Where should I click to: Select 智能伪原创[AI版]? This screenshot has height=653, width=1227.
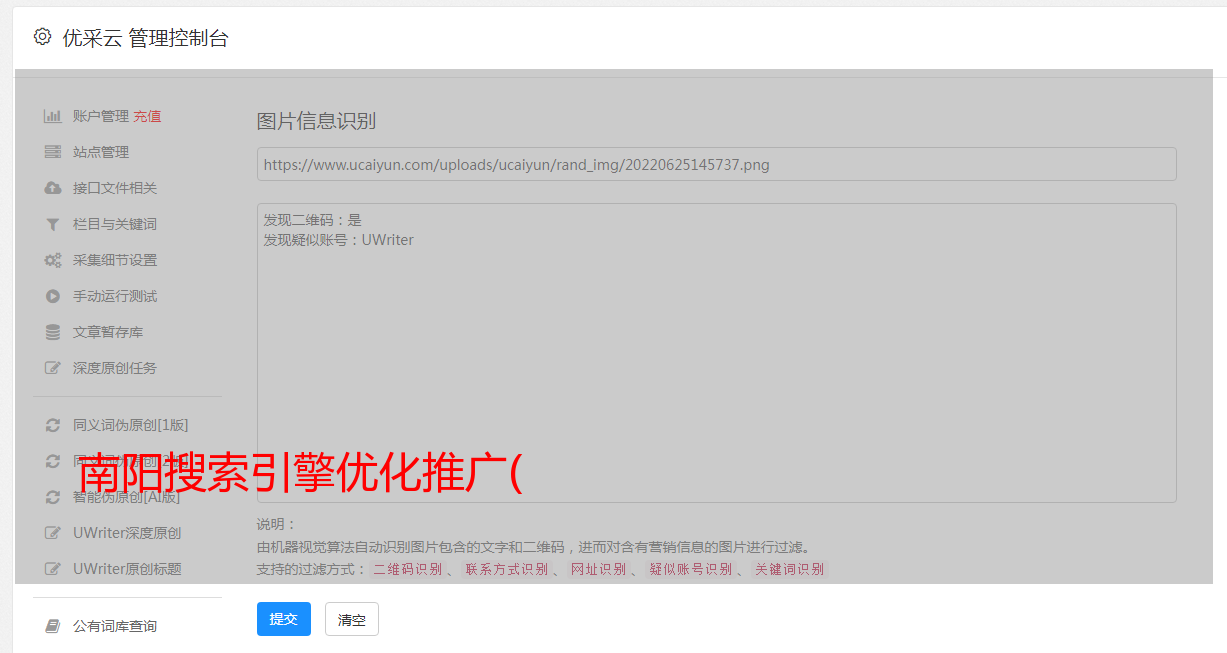pyautogui.click(x=129, y=497)
